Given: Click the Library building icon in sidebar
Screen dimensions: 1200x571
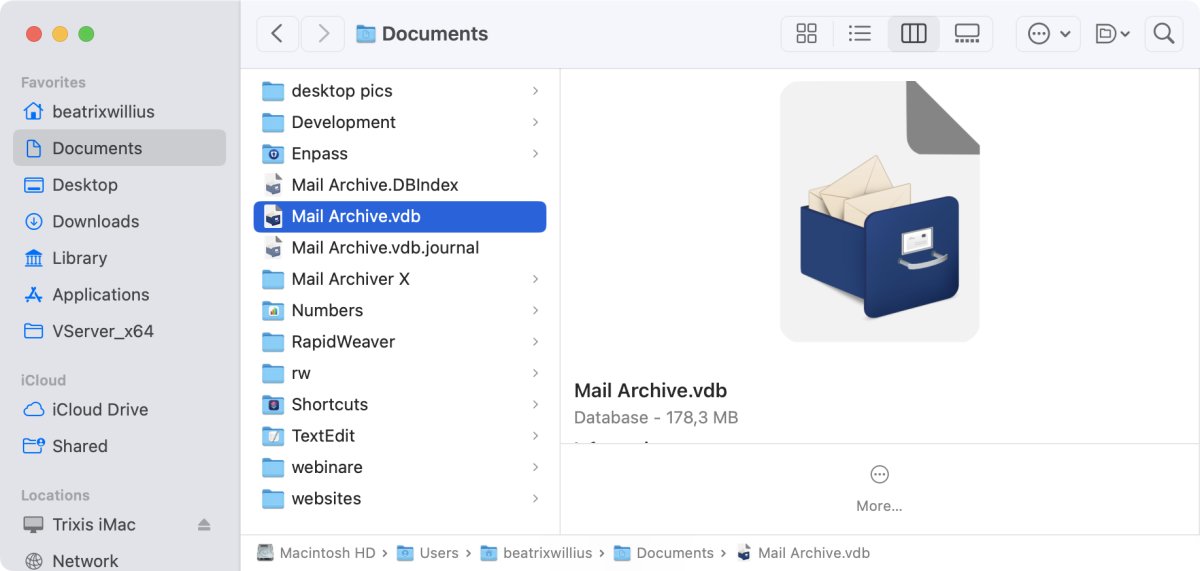Looking at the screenshot, I should pos(34,258).
